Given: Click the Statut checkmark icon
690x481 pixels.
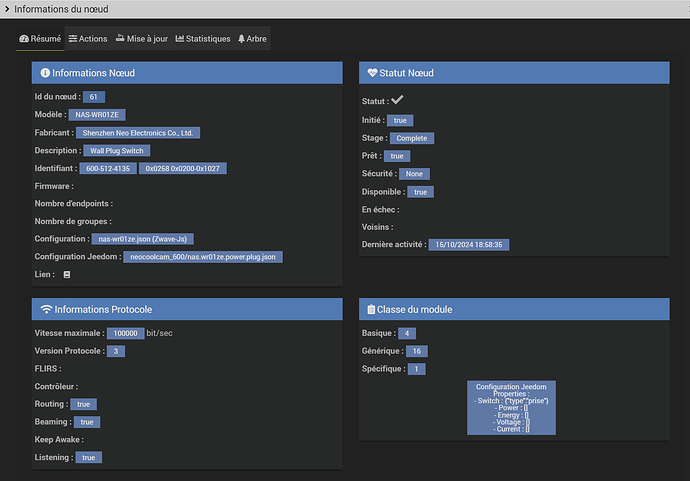Looking at the screenshot, I should point(397,100).
